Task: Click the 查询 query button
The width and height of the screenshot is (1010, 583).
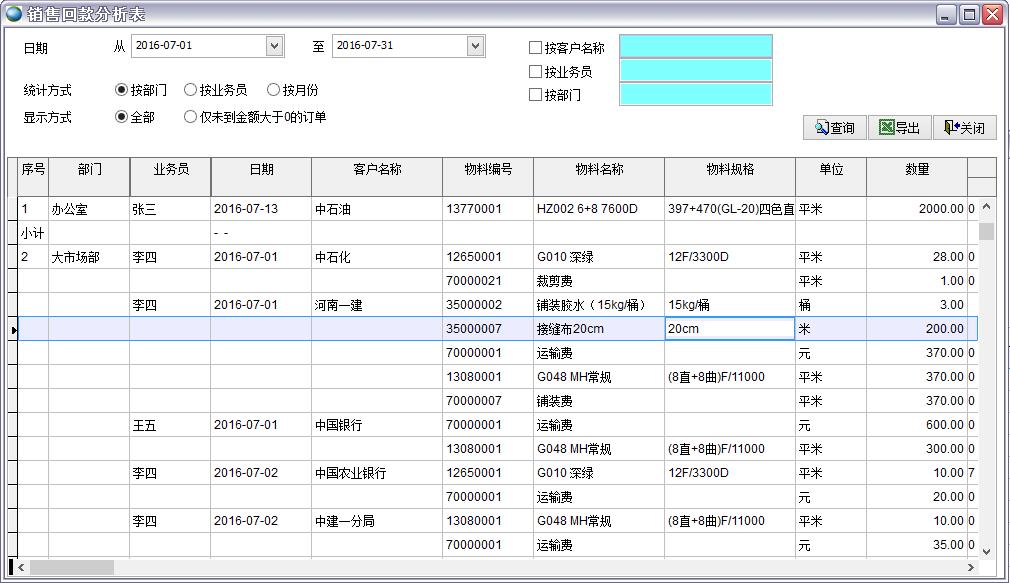Action: [835, 127]
